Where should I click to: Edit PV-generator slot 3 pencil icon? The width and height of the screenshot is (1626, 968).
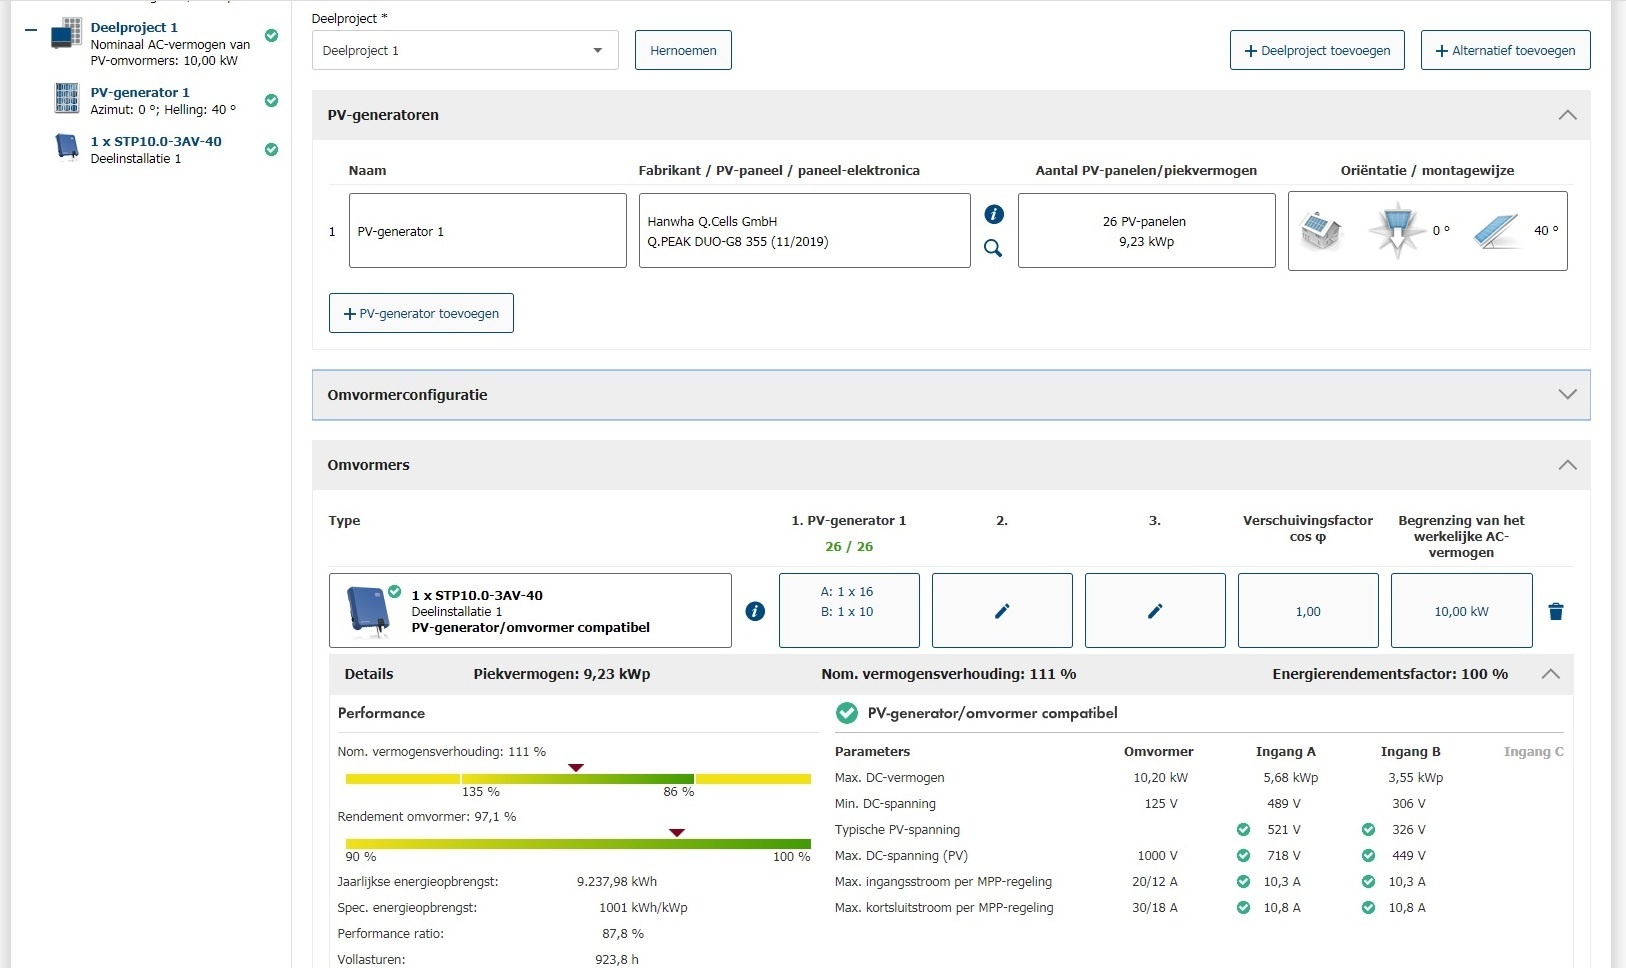coord(1155,611)
